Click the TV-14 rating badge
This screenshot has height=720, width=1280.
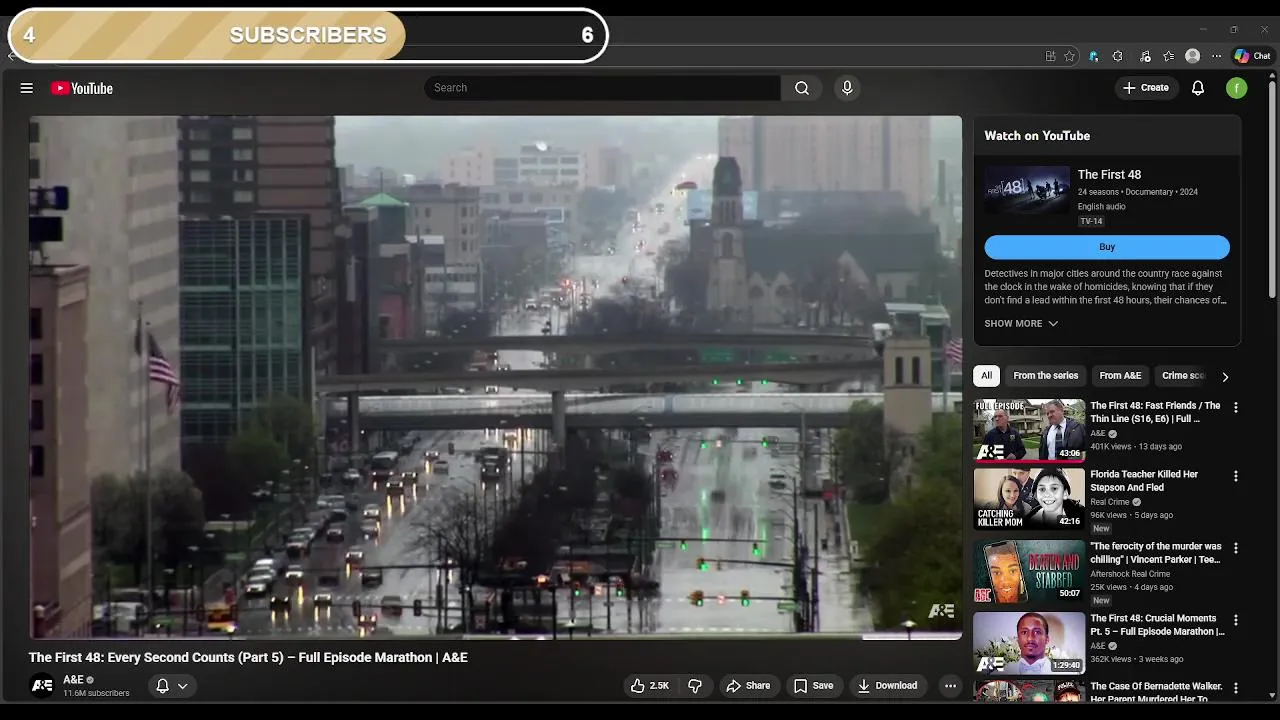coord(1091,222)
